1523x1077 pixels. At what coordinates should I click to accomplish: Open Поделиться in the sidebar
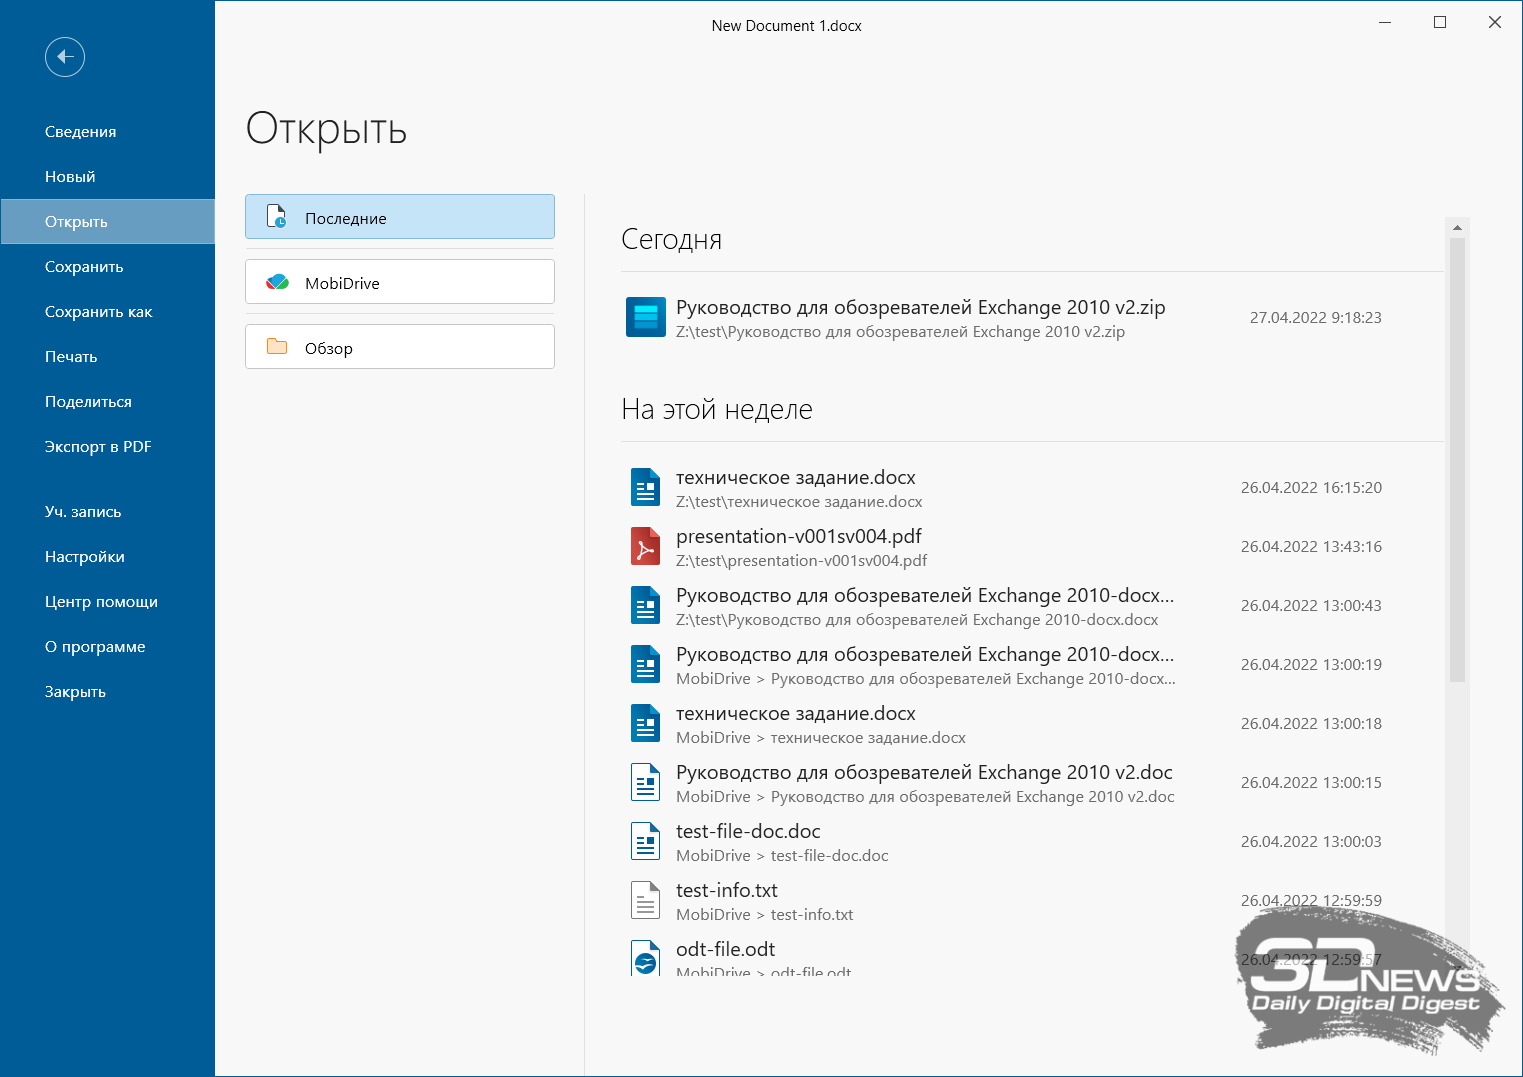point(107,401)
